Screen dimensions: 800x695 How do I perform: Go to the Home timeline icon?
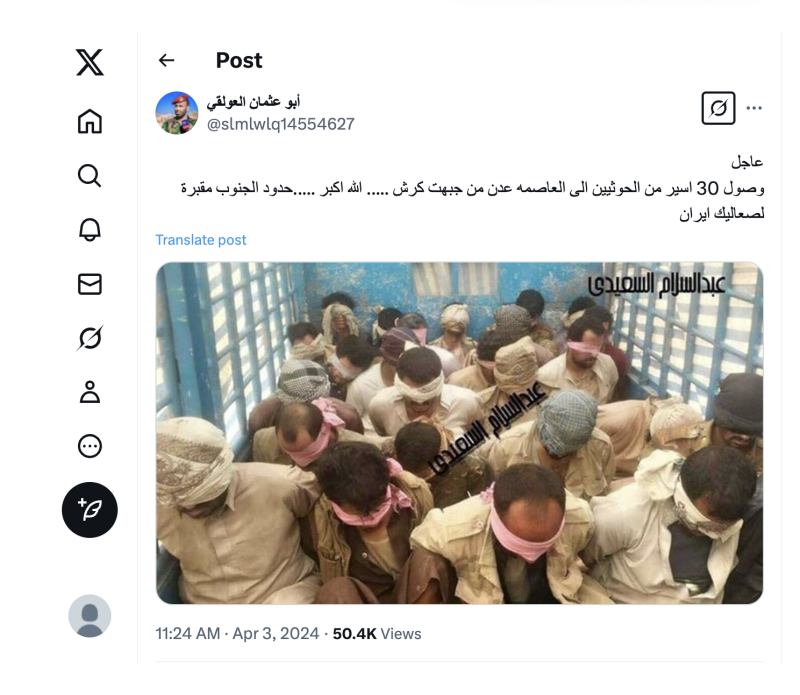[90, 121]
